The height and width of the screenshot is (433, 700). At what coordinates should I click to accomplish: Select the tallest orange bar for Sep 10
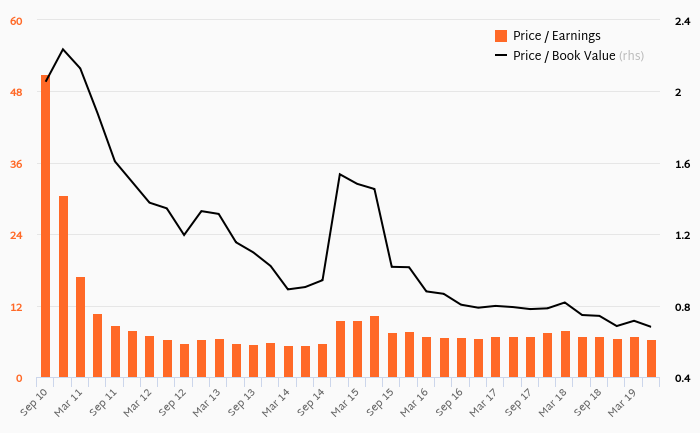point(46,226)
